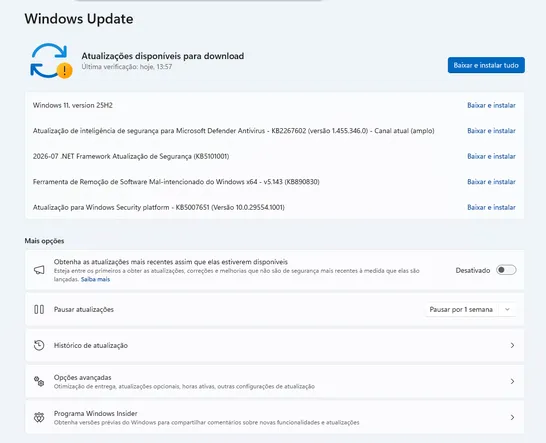Toggle the latest updates switch labeled Desativado
Screen dimensions: 546x443
pyautogui.click(x=506, y=270)
